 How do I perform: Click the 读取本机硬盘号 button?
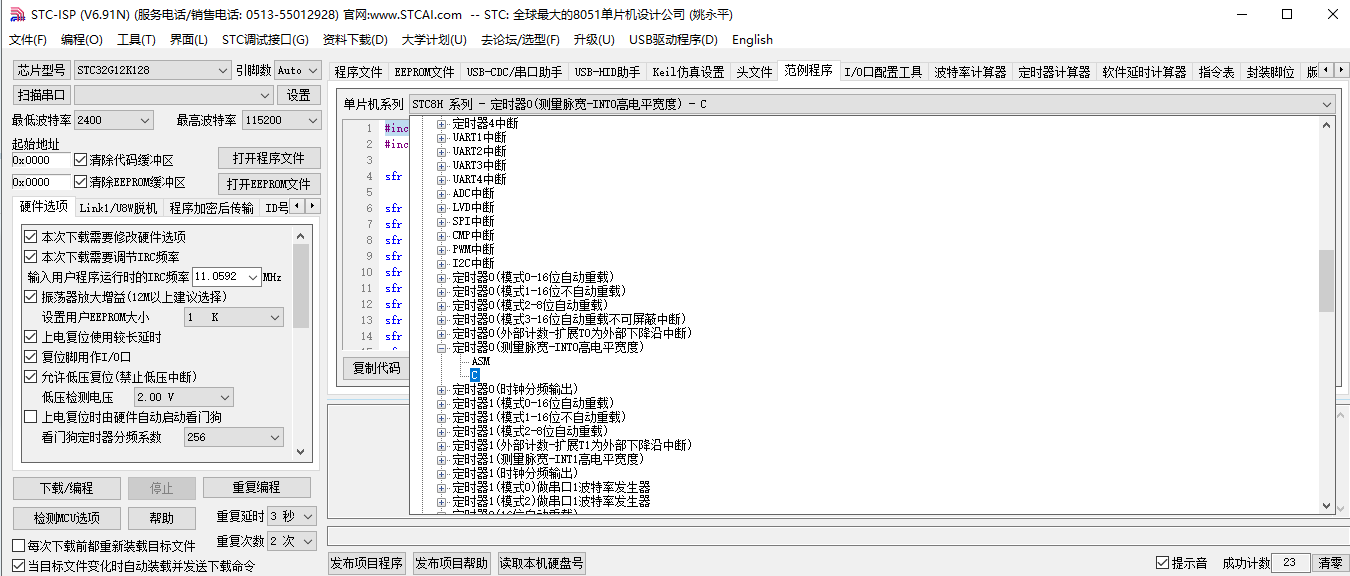[541, 563]
